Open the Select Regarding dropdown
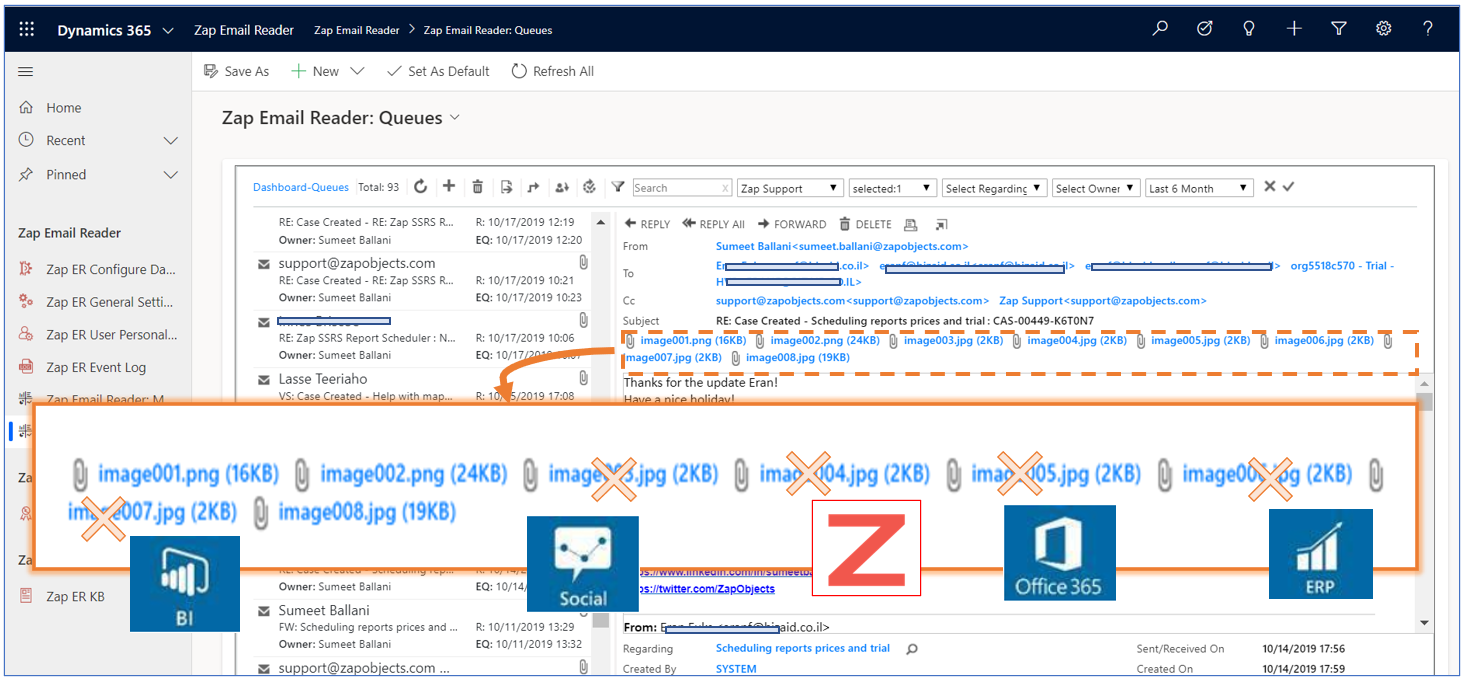 pos(994,188)
